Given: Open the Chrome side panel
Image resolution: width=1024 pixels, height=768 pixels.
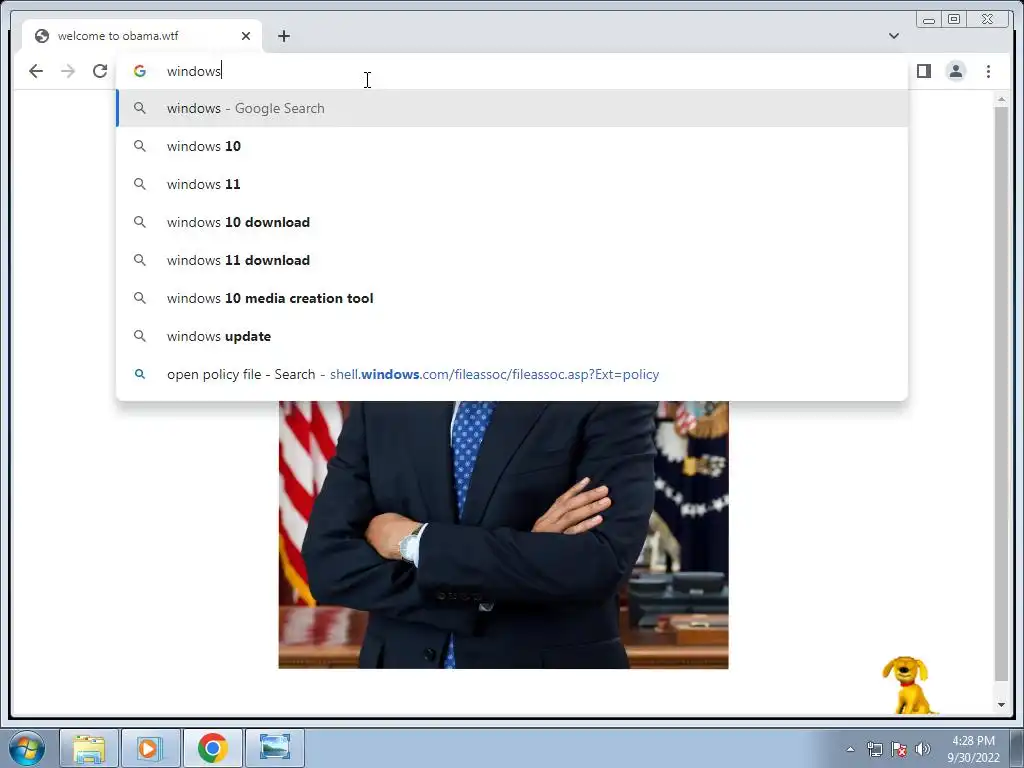Looking at the screenshot, I should pyautogui.click(x=923, y=71).
